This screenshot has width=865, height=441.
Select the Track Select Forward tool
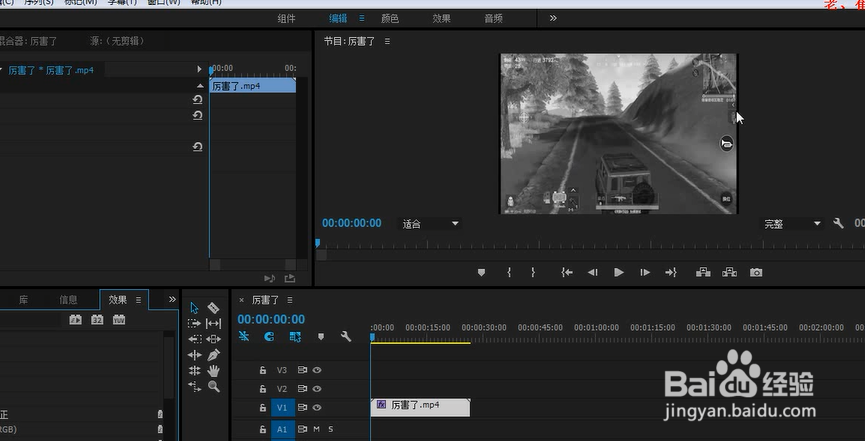click(x=194, y=323)
